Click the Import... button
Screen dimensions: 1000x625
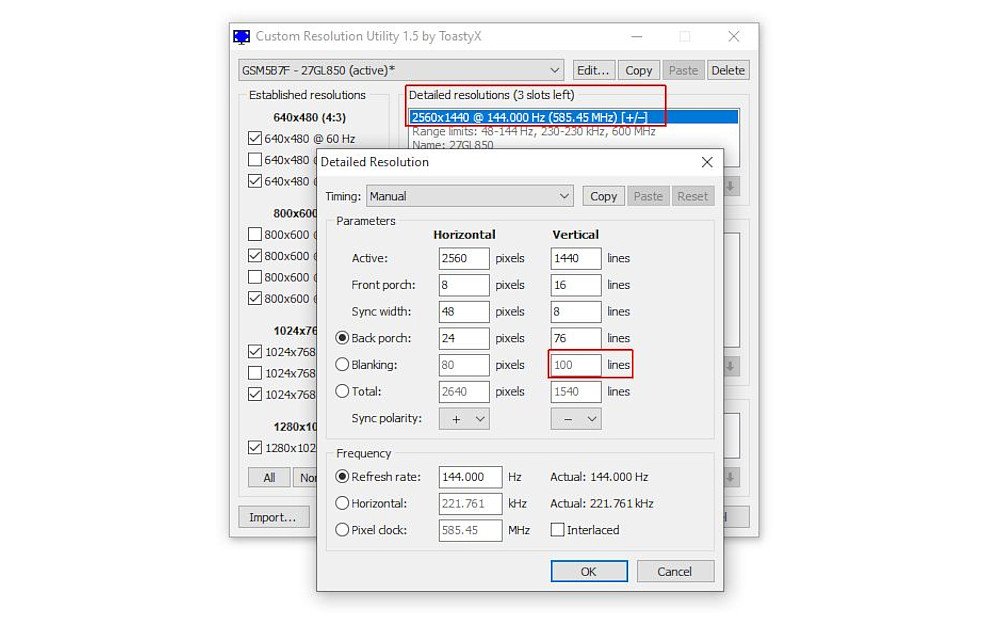(273, 517)
